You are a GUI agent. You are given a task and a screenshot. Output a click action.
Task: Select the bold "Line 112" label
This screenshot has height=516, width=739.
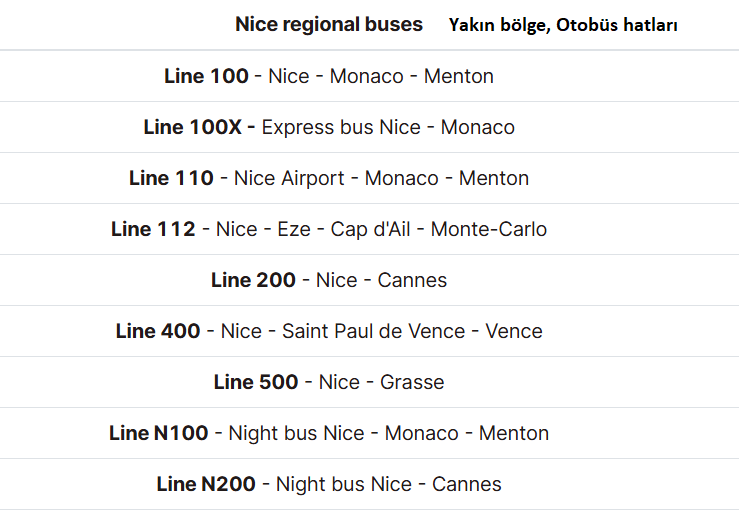point(153,229)
